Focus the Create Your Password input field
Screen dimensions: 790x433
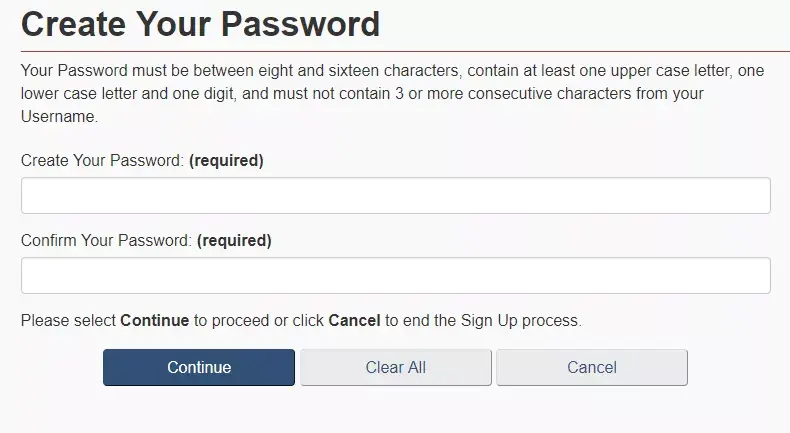(395, 196)
